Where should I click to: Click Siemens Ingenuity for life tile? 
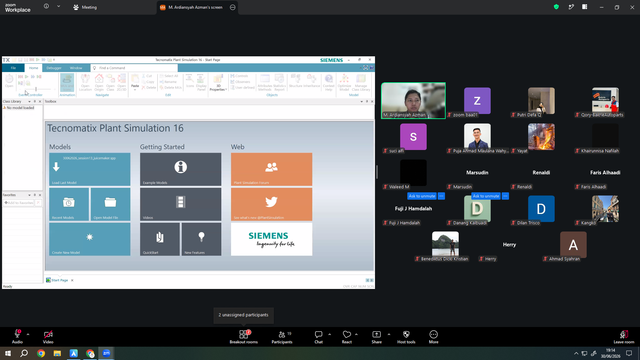pos(271,239)
